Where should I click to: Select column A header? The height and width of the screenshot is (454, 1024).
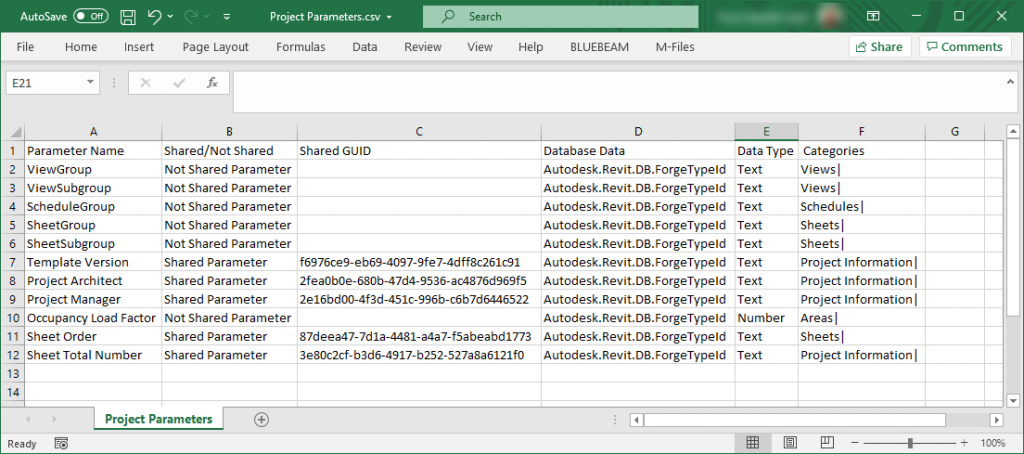[x=93, y=131]
